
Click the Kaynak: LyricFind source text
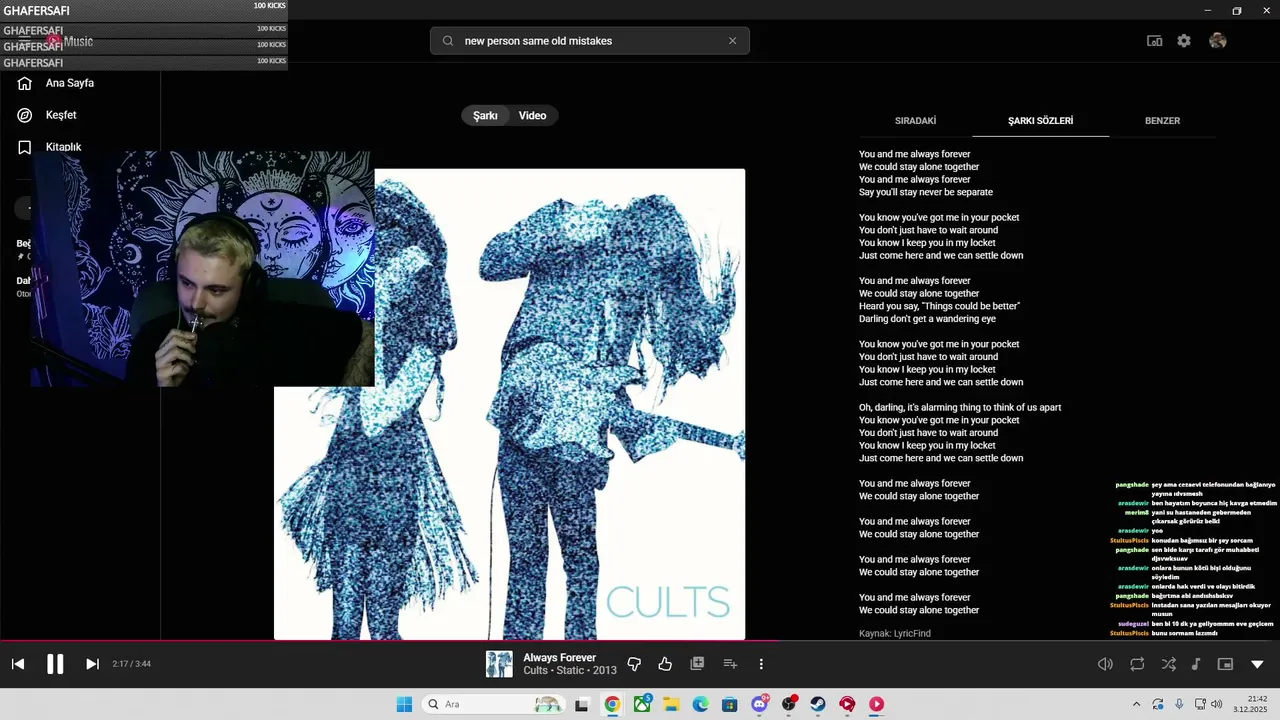tap(895, 634)
